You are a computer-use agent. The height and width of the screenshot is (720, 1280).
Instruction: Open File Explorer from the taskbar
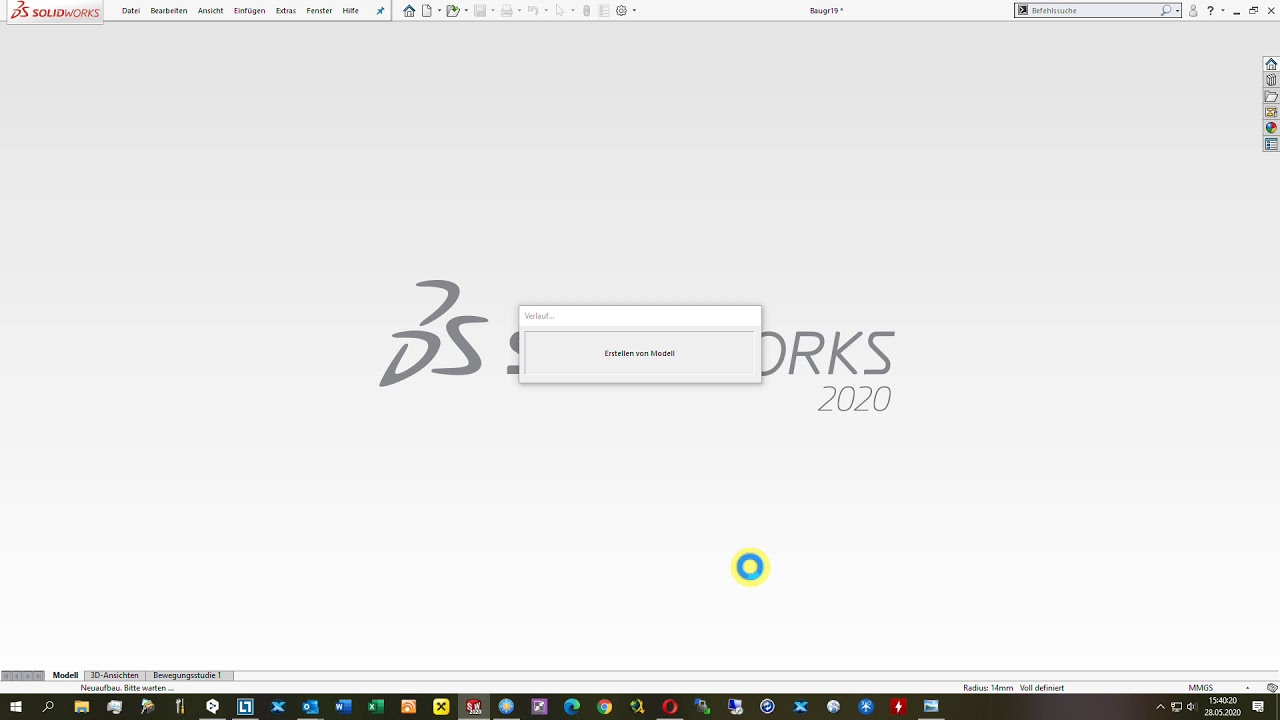click(x=81, y=707)
